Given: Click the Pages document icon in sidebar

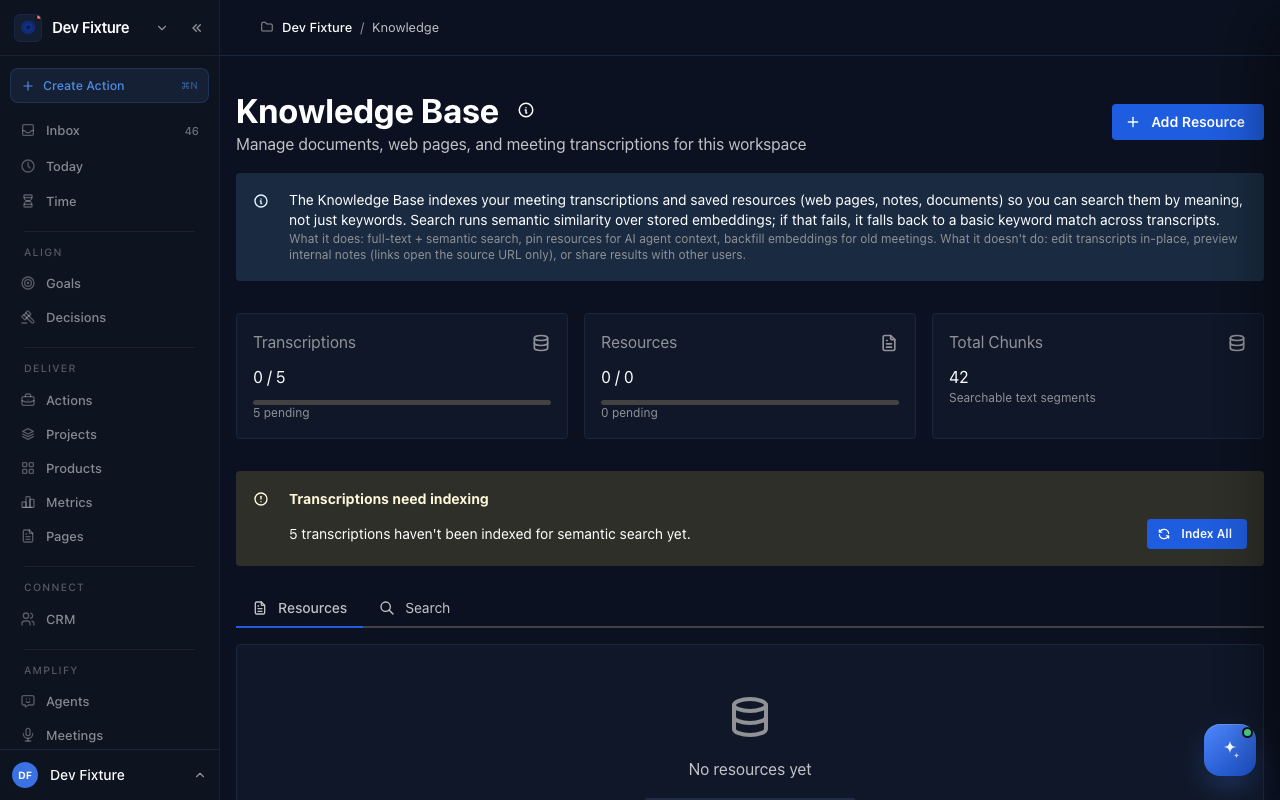Looking at the screenshot, I should pos(28,536).
